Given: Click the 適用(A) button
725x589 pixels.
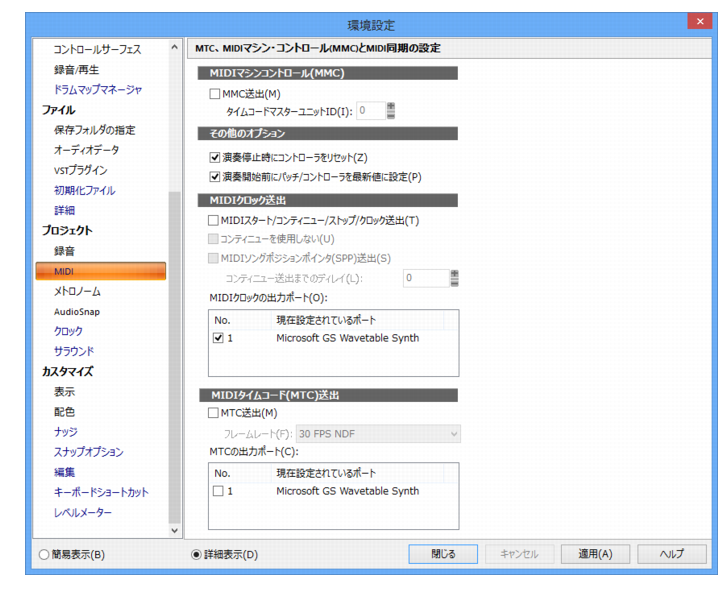Looking at the screenshot, I should point(595,554).
